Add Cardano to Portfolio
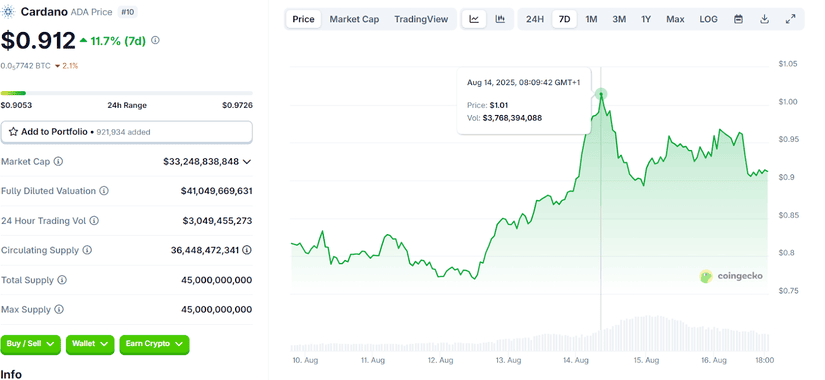The height and width of the screenshot is (380, 825). [x=126, y=132]
